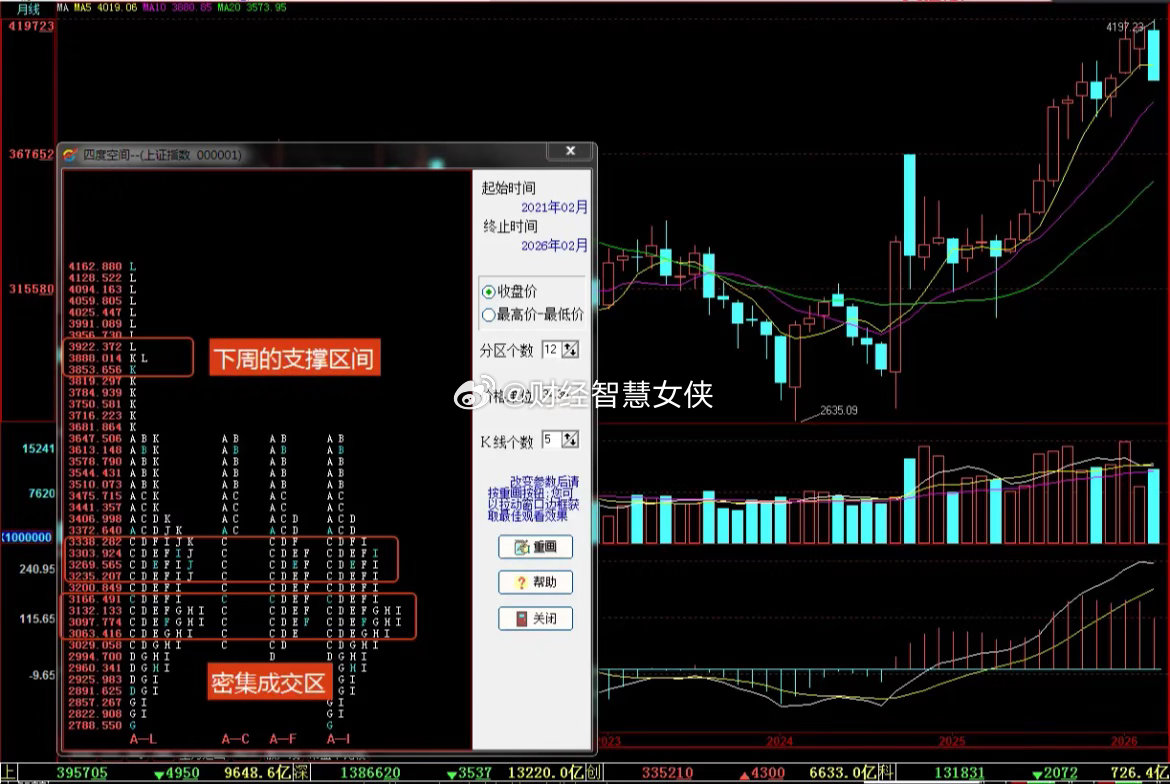Click the 关闭 button in the dialog
1170x784 pixels.
click(x=535, y=618)
